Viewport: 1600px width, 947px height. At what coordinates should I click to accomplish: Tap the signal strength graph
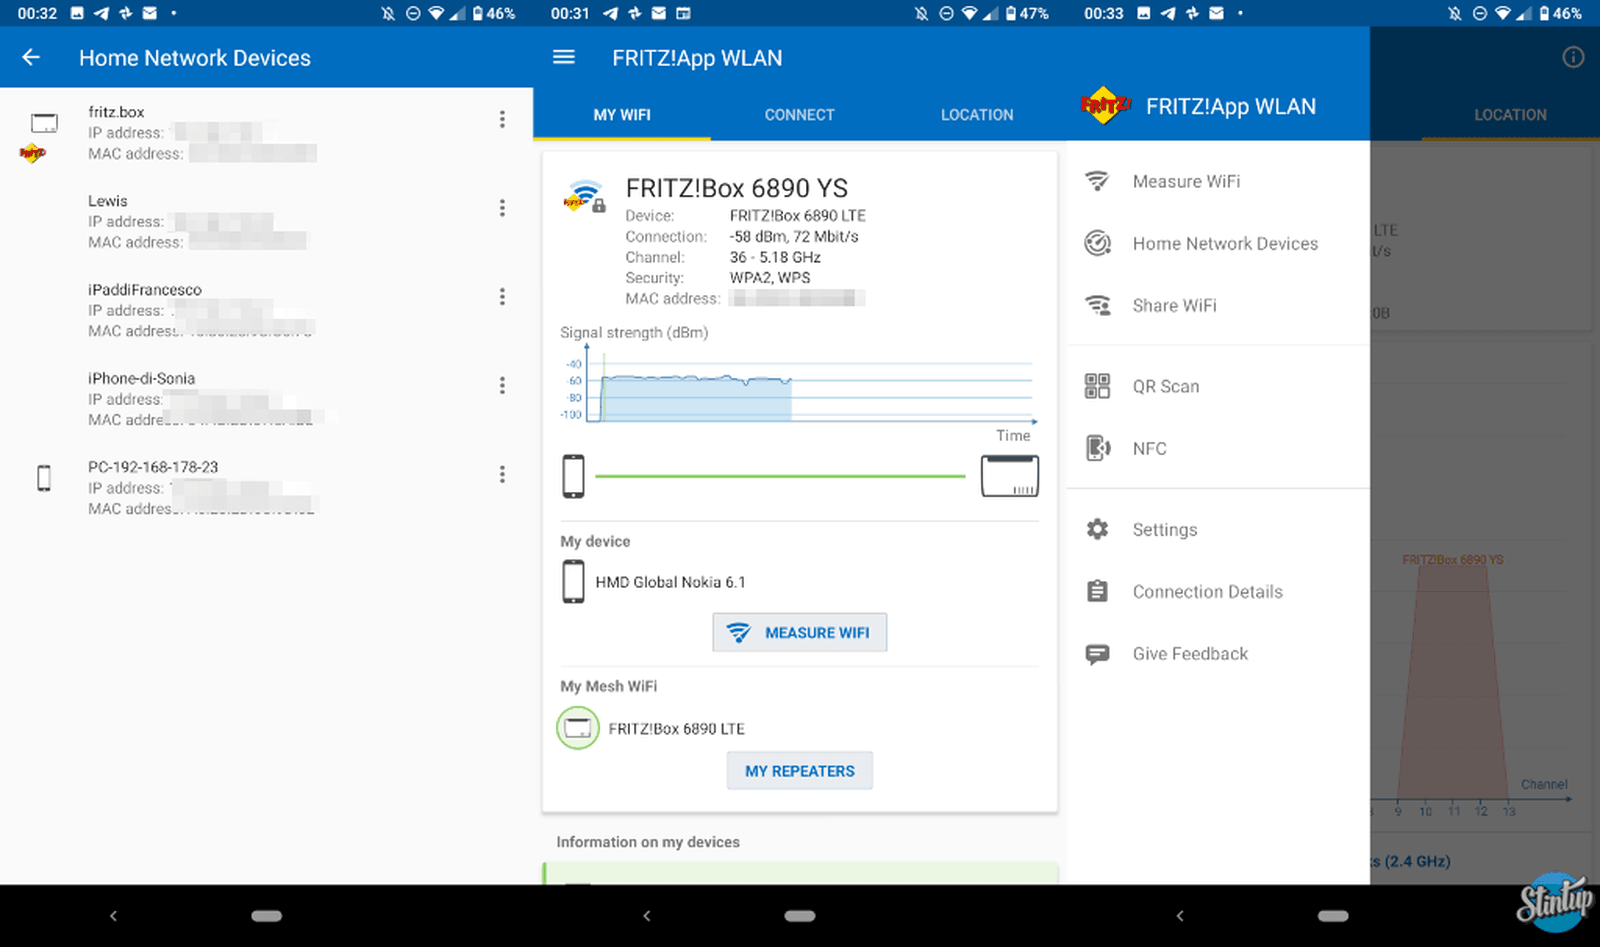pyautogui.click(x=800, y=390)
